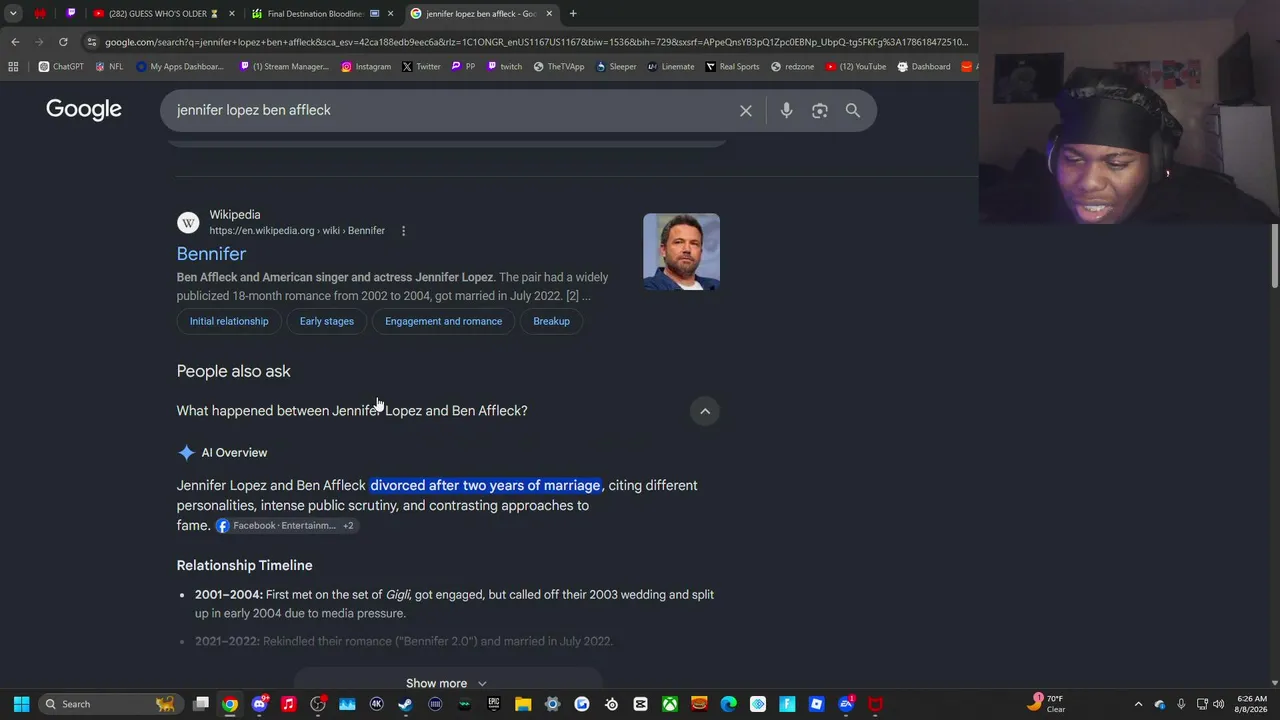The height and width of the screenshot is (720, 1280).
Task: Open the Stream Manager bookmark
Action: click(x=284, y=67)
